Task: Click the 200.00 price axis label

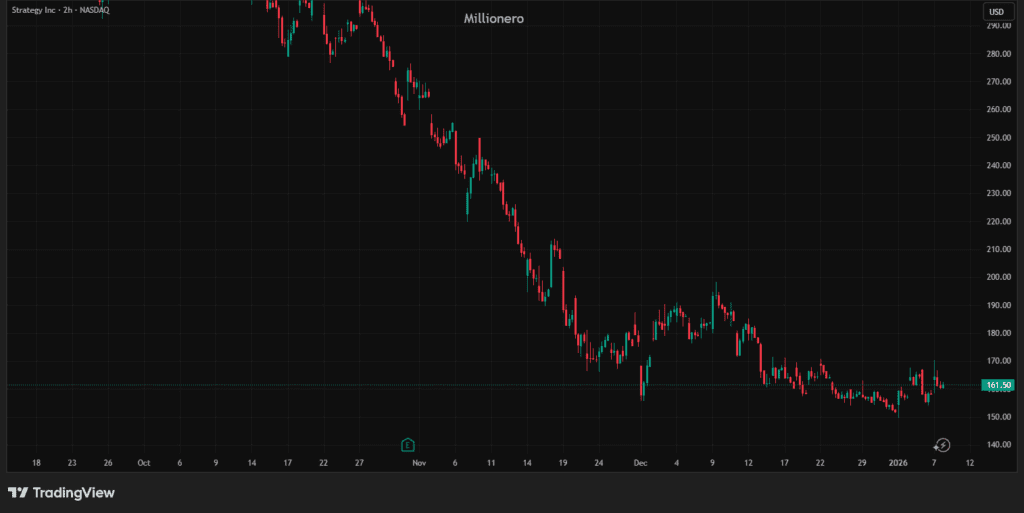Action: (x=999, y=277)
